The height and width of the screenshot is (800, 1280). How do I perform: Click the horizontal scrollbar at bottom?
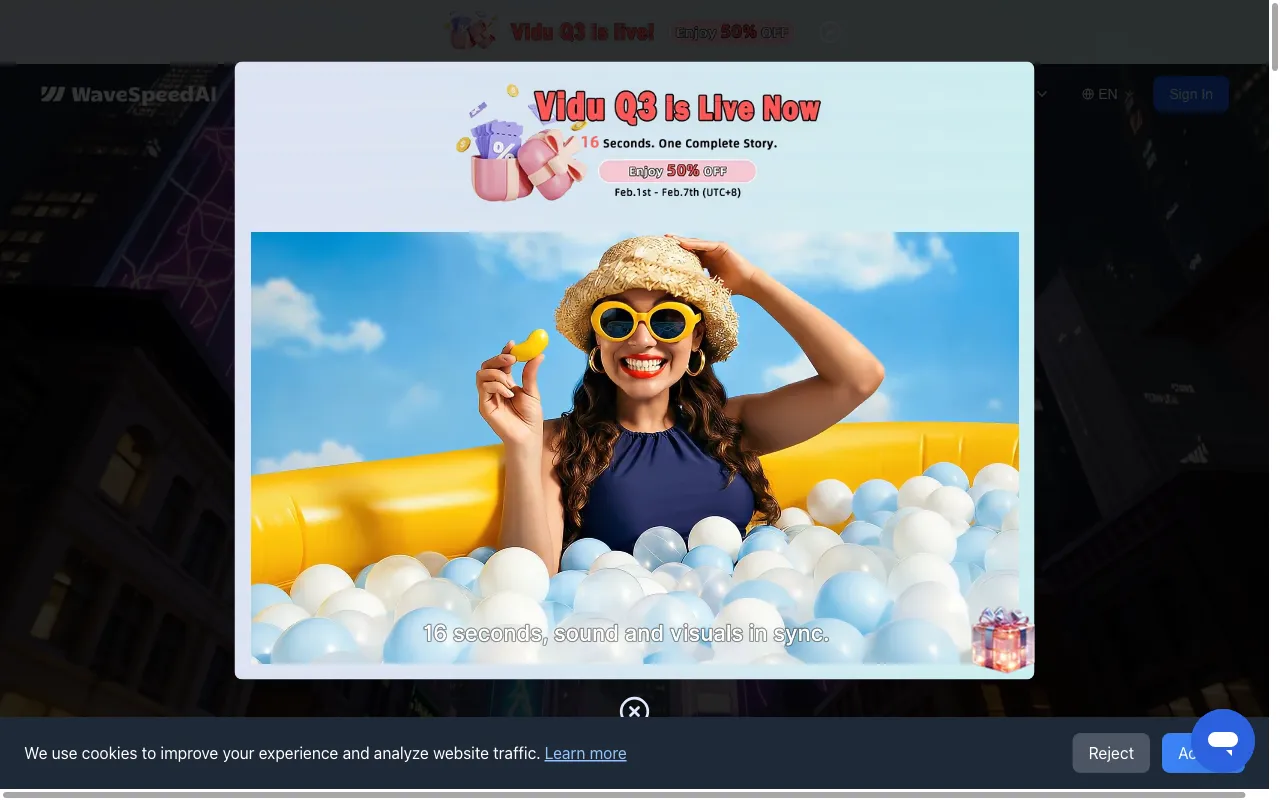click(624, 795)
